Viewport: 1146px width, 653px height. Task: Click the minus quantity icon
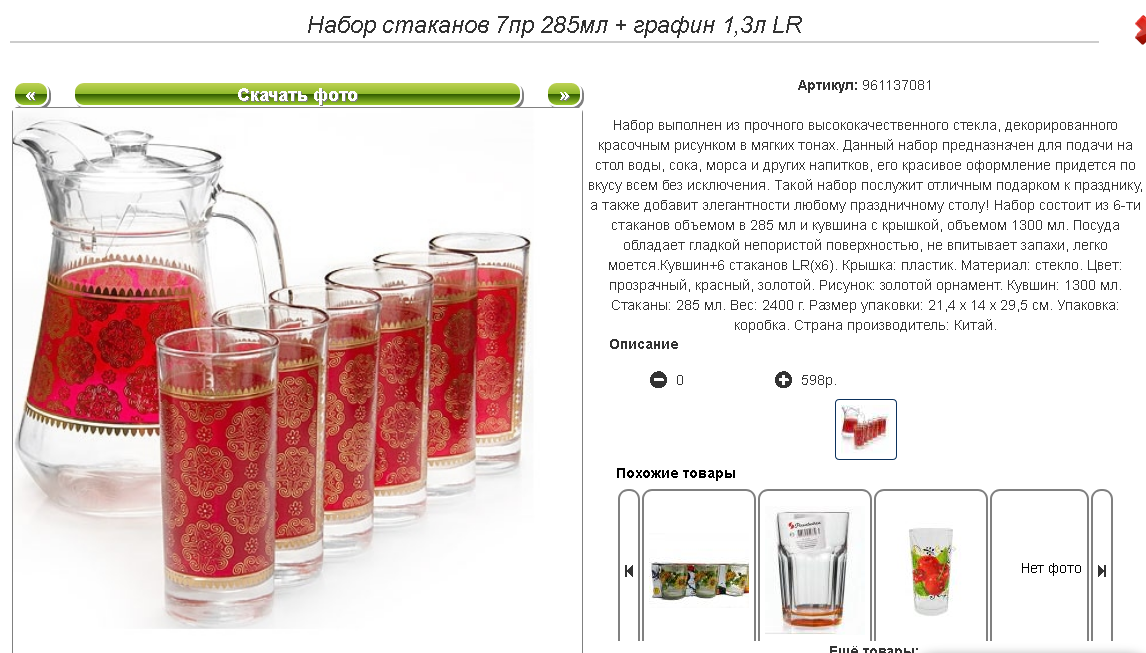659,380
